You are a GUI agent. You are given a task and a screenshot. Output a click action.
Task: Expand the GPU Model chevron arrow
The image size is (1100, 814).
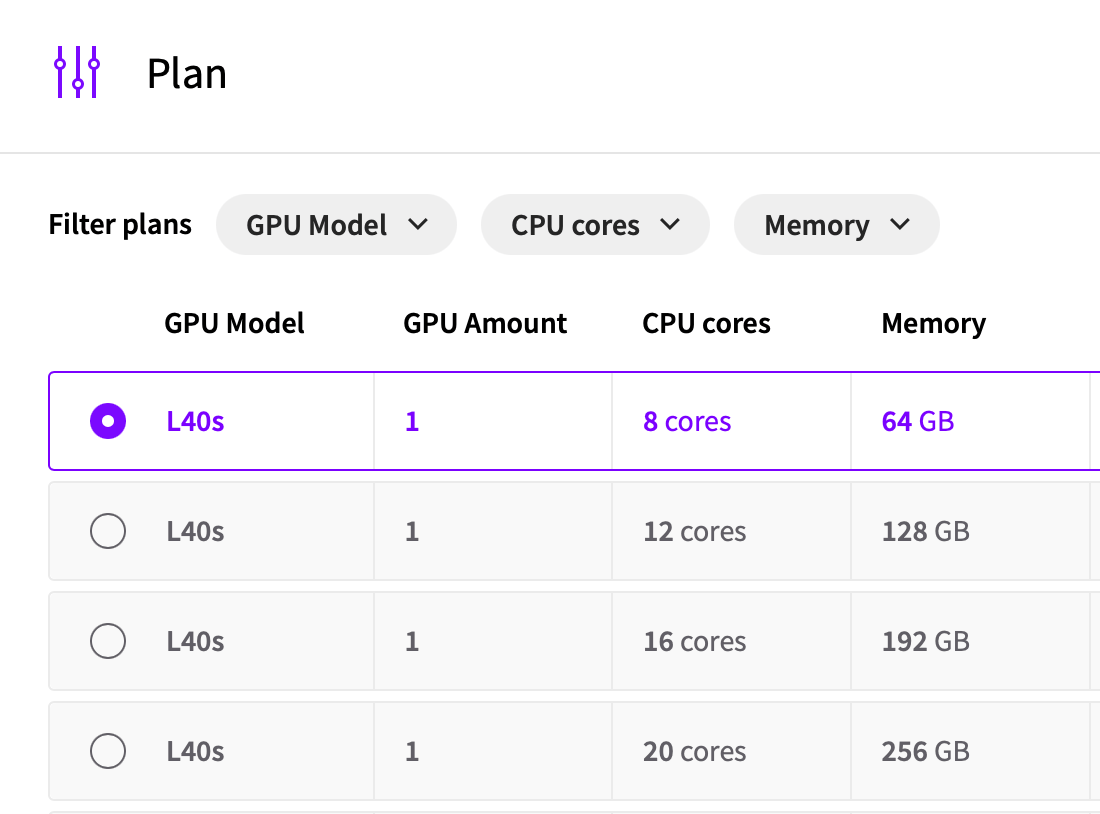tap(420, 225)
